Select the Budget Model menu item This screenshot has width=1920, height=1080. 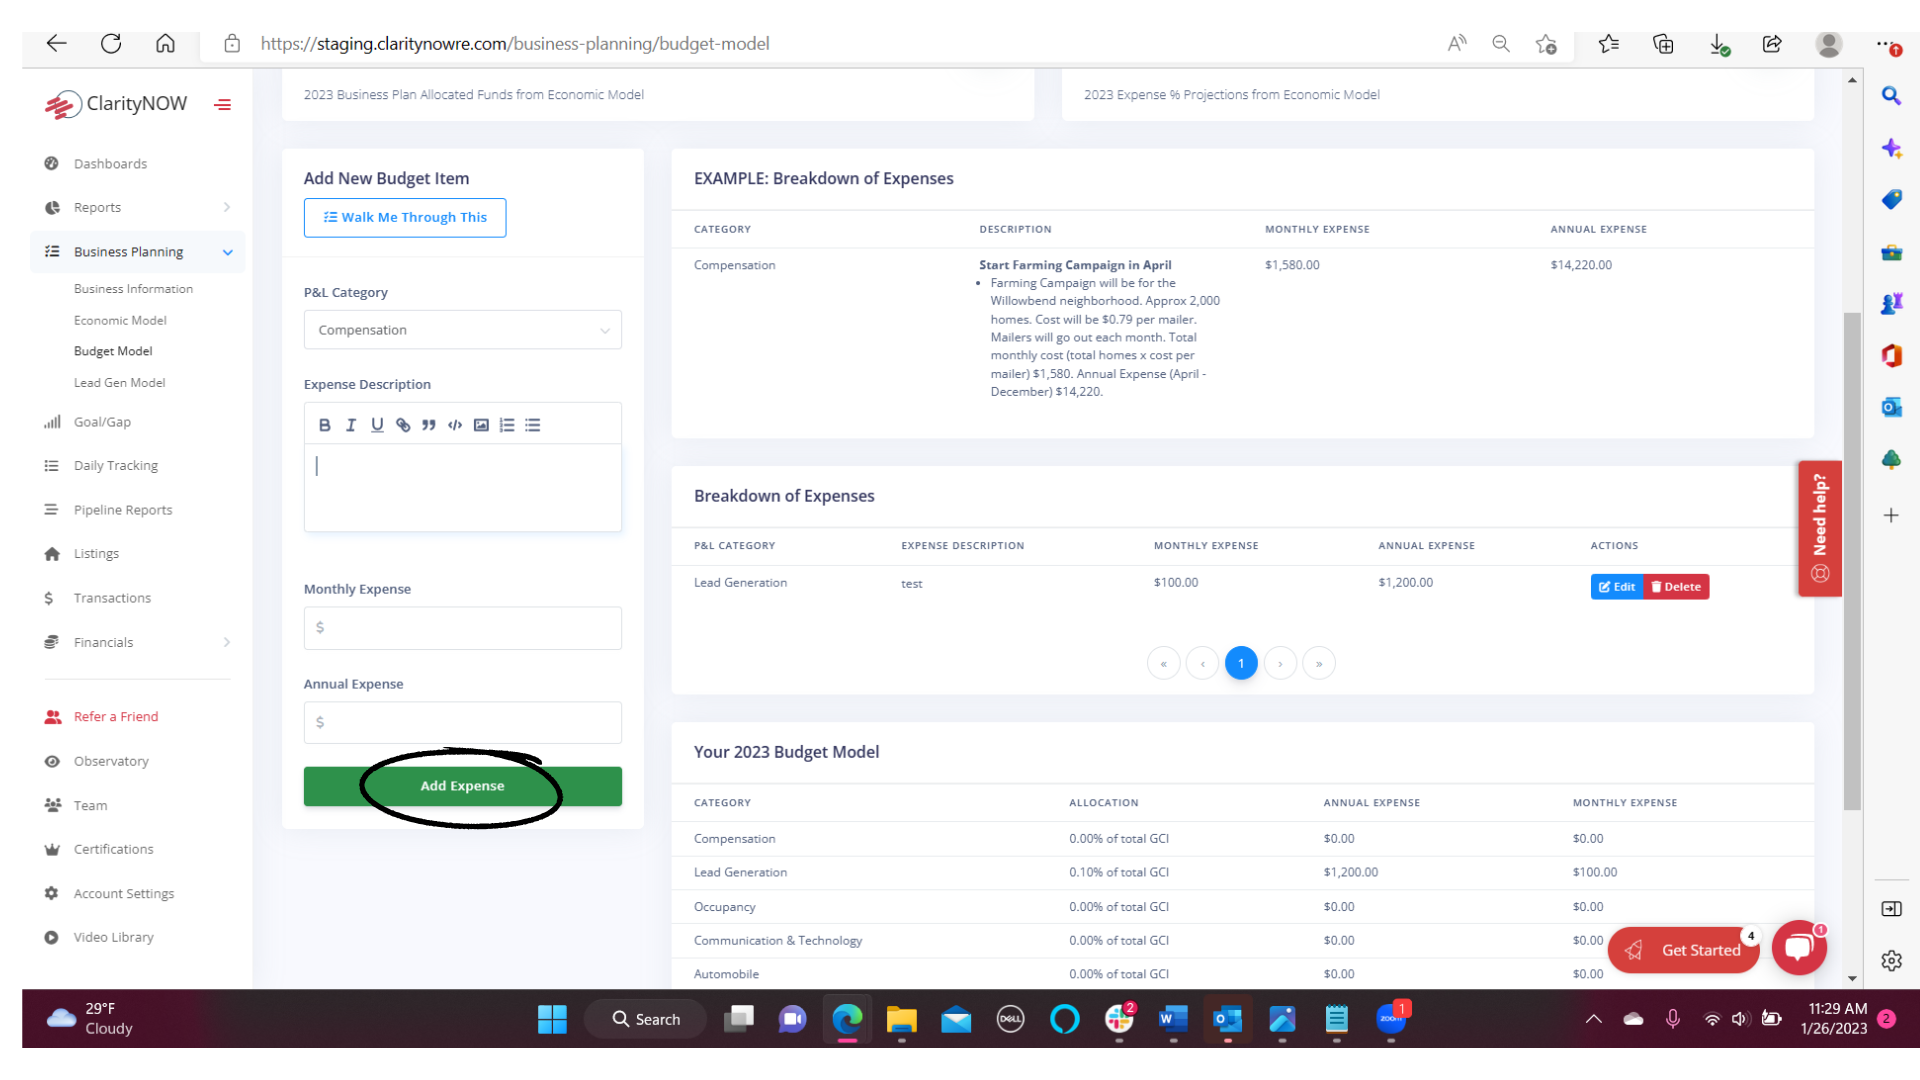(x=113, y=351)
